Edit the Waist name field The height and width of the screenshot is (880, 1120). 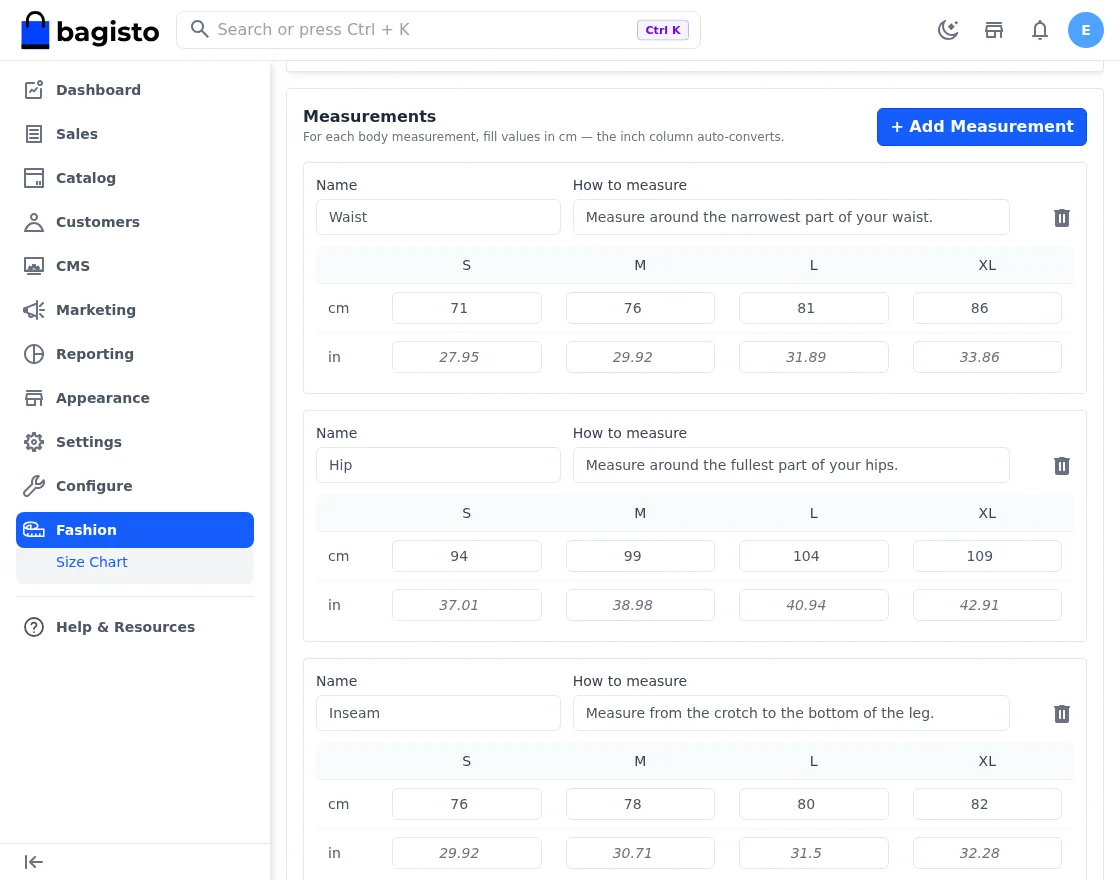coord(438,217)
